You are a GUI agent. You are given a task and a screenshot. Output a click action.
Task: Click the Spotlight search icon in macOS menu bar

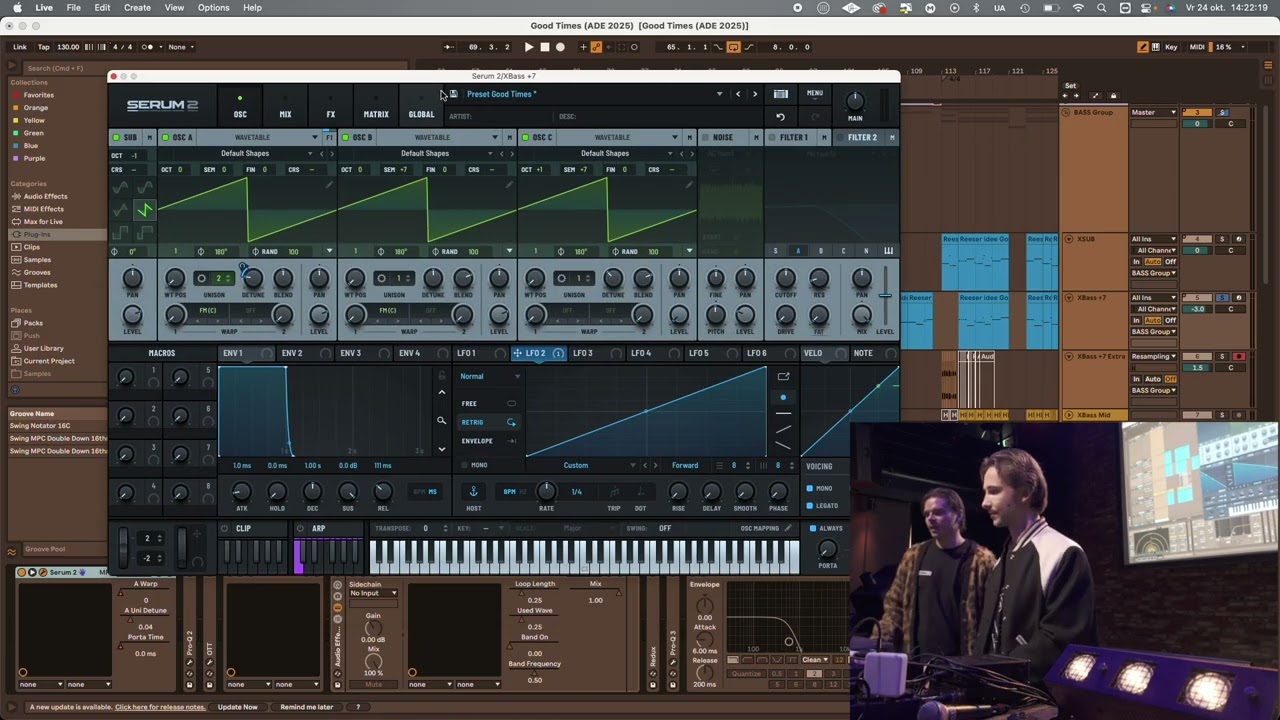1101,8
